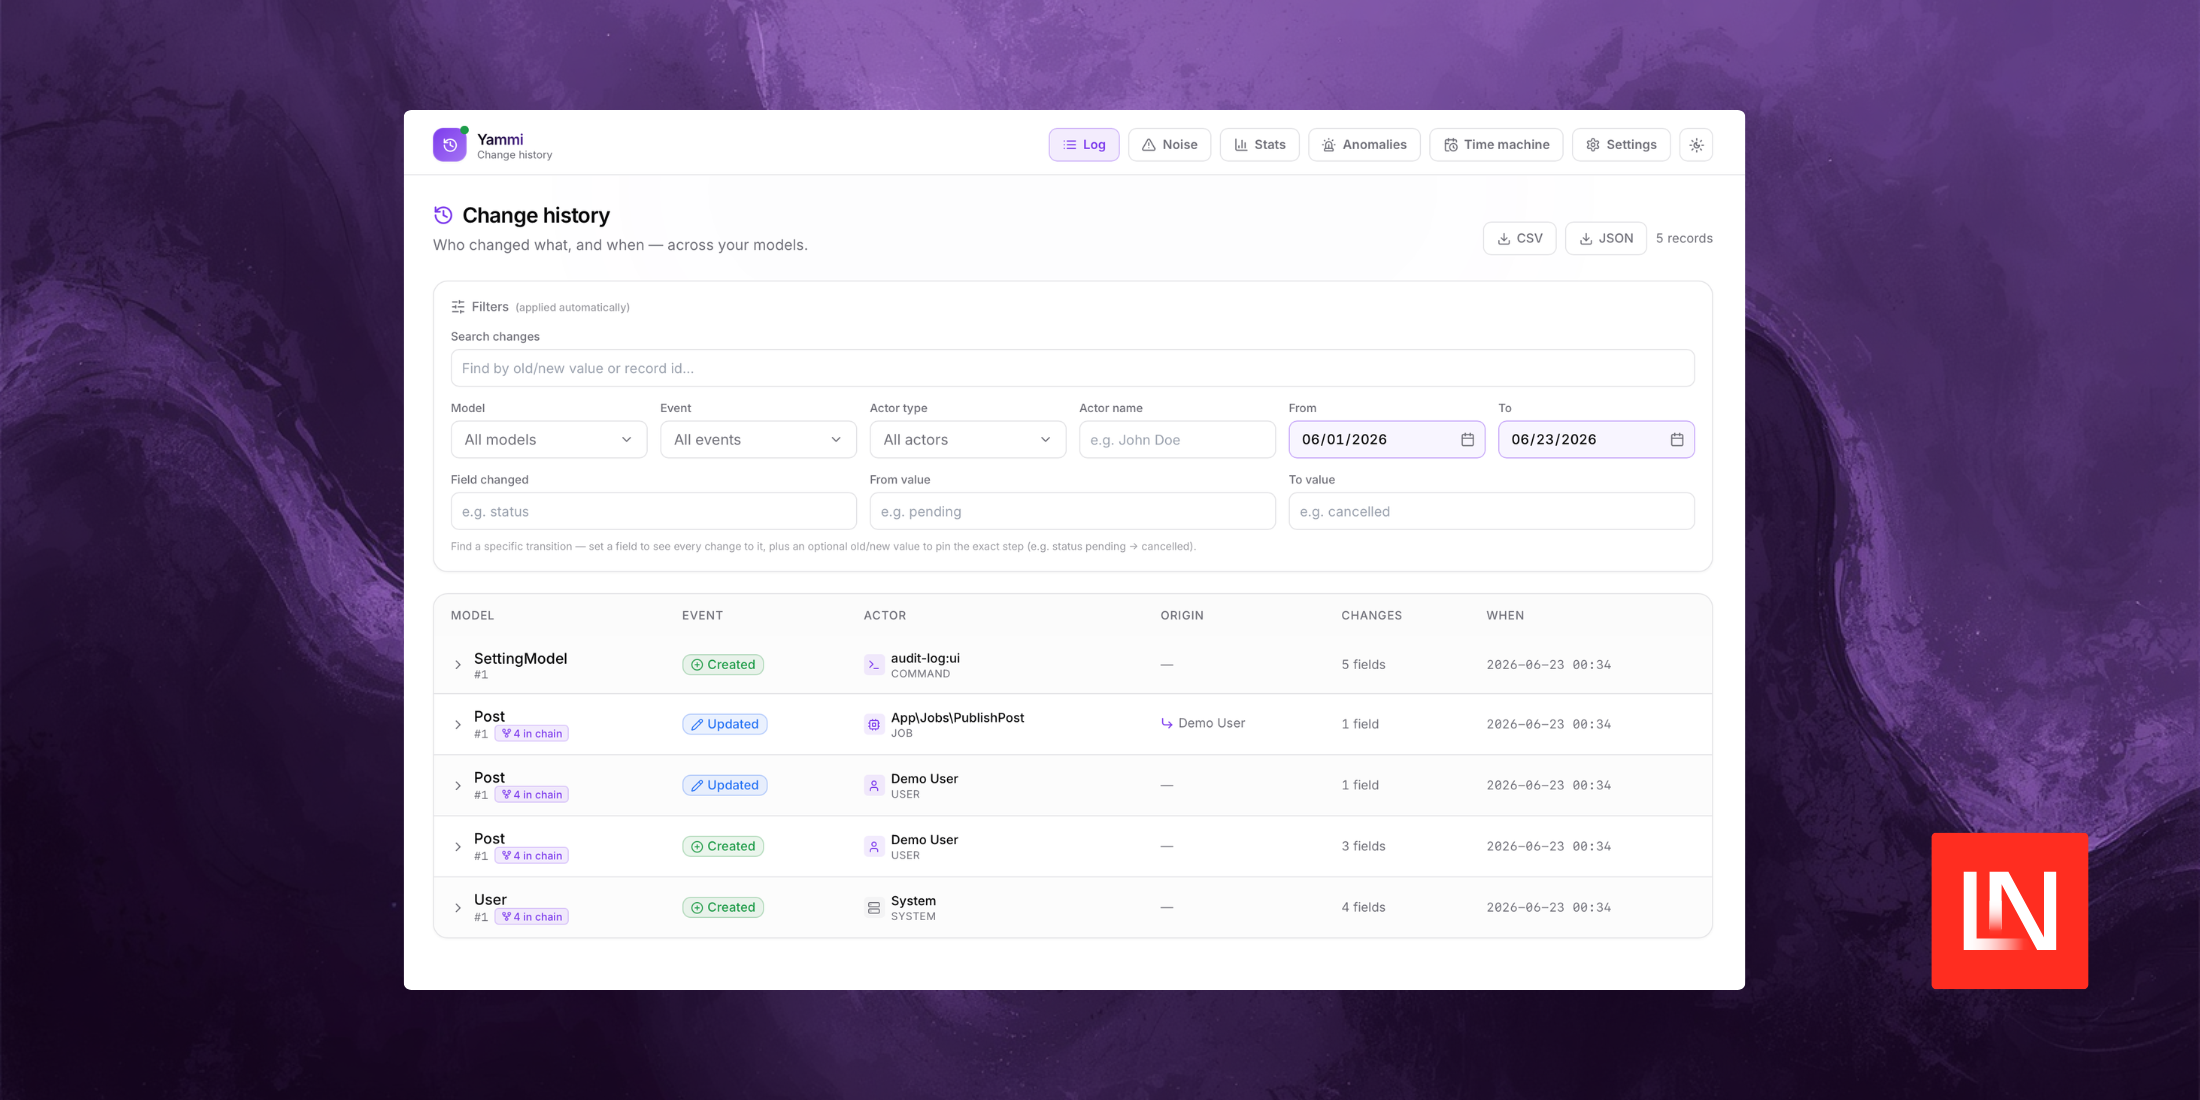Screen dimensions: 2200x1100
Task: Click Created badge on User row
Action: [x=723, y=907]
